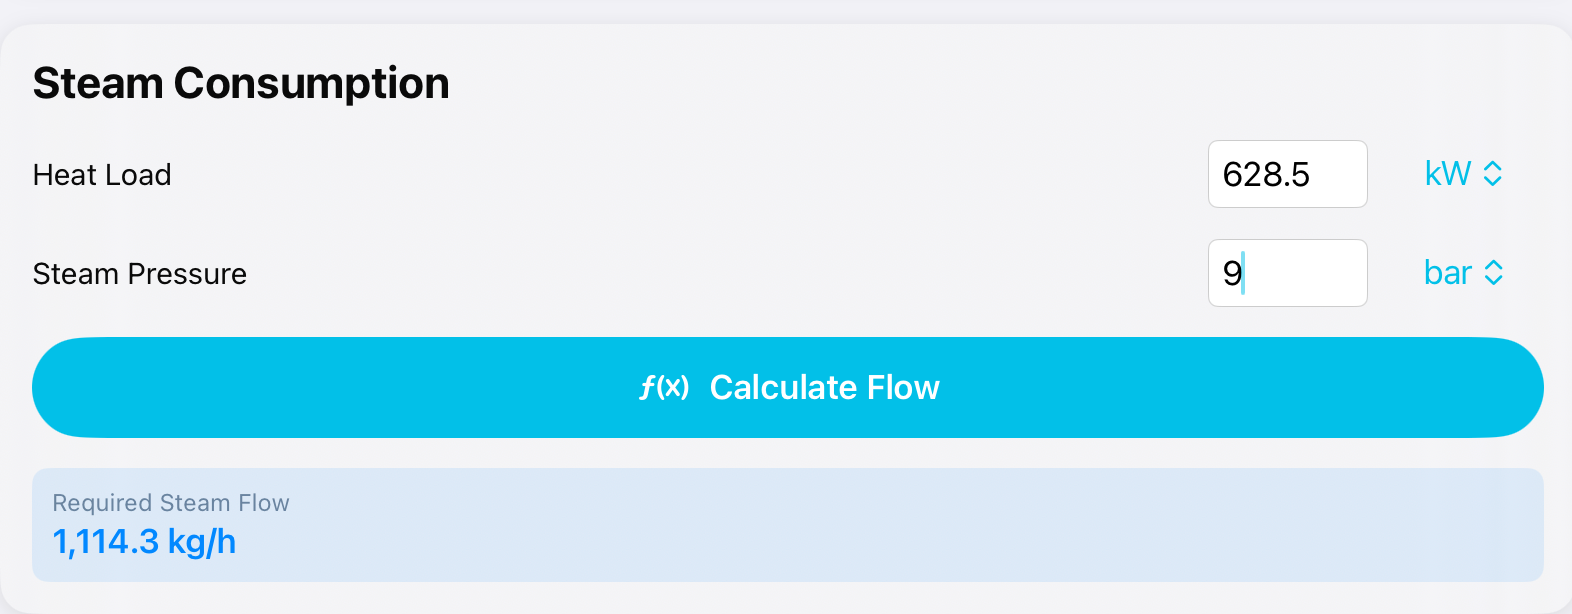Click the kW unit text
Image resolution: width=1572 pixels, height=614 pixels.
1447,174
